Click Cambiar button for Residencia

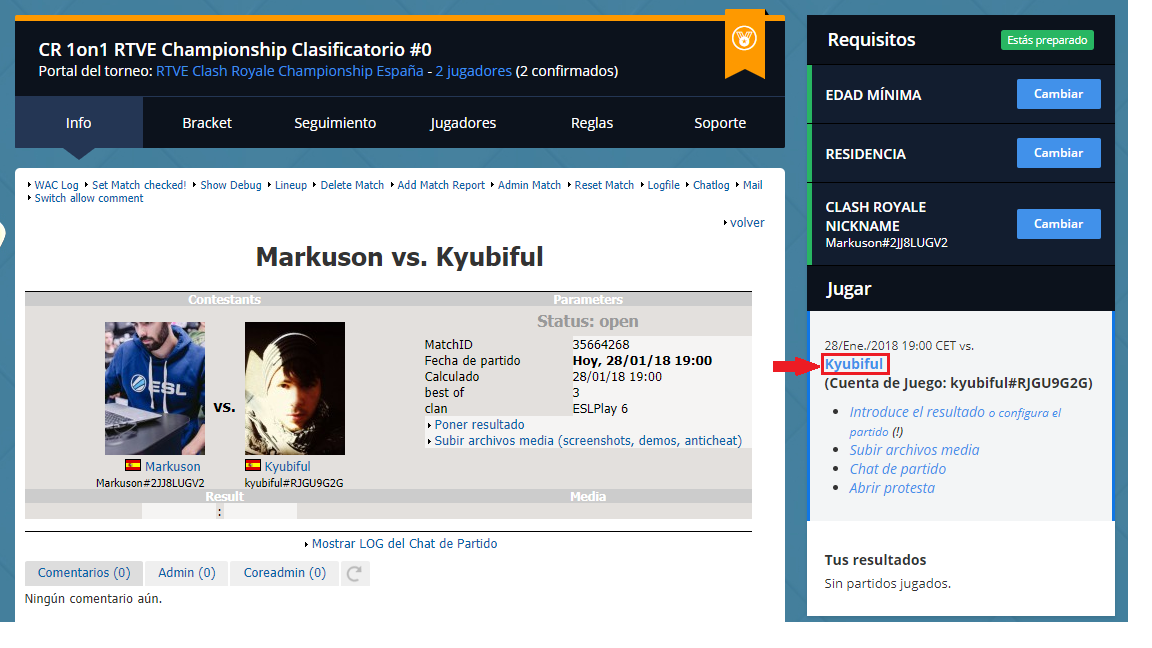click(1059, 153)
